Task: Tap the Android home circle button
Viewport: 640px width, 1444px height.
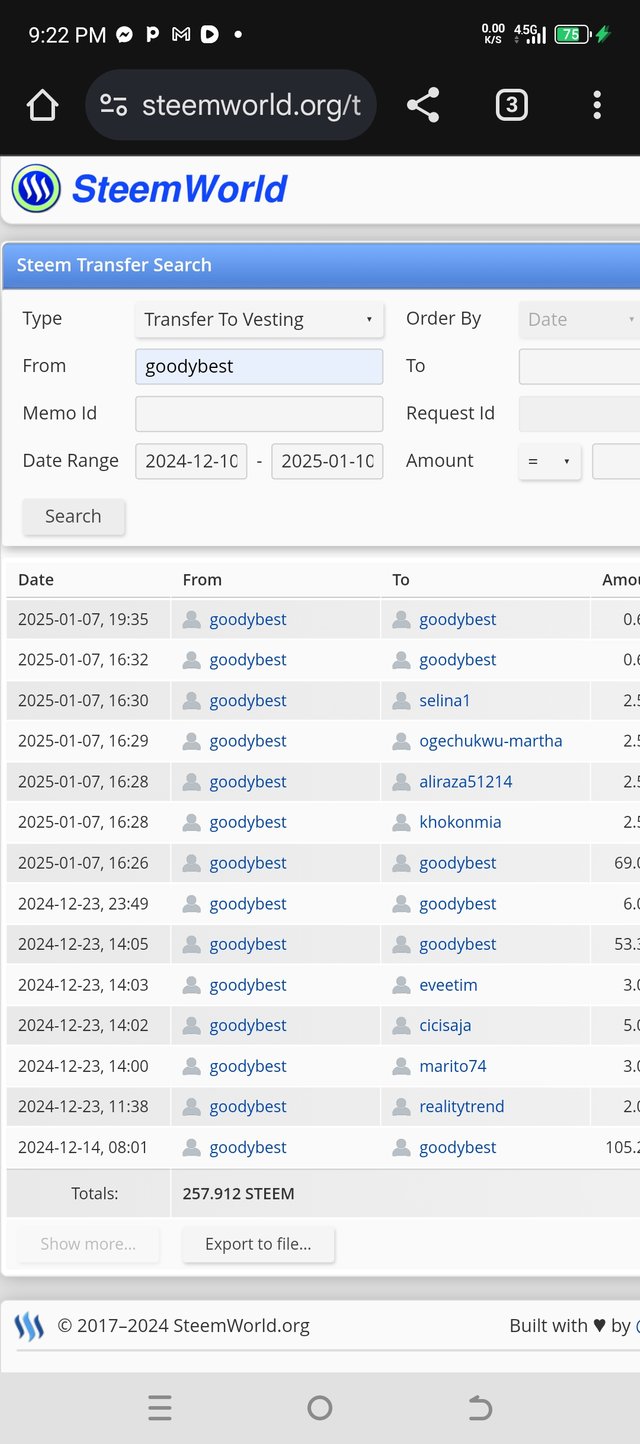Action: pyautogui.click(x=320, y=1408)
